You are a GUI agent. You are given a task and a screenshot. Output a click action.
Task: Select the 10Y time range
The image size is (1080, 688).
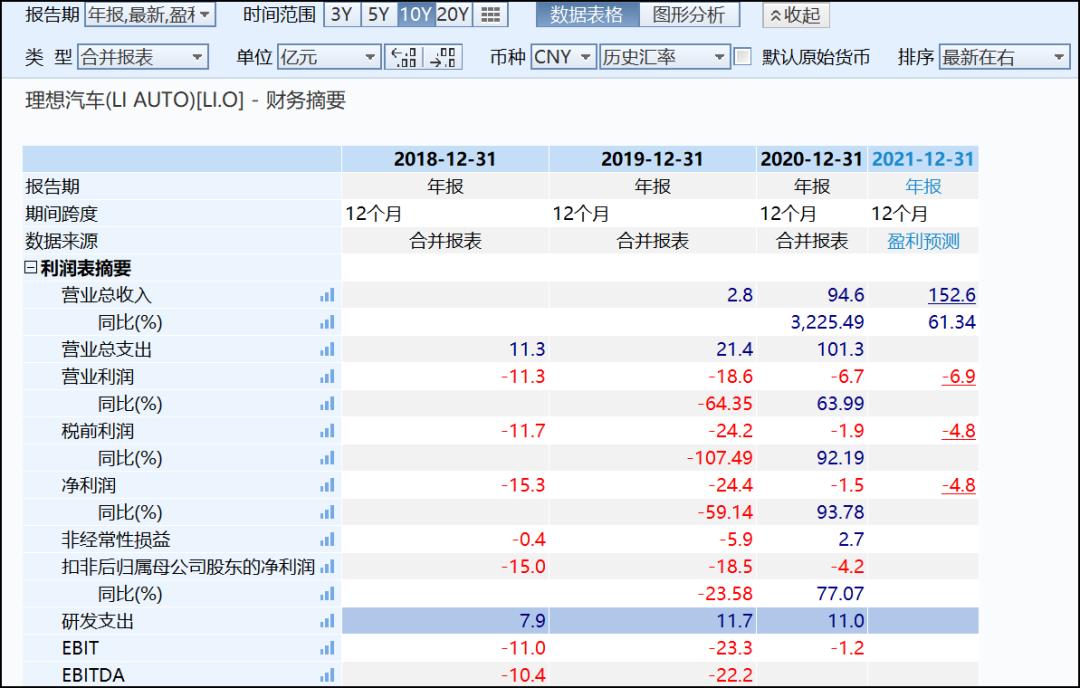click(416, 14)
